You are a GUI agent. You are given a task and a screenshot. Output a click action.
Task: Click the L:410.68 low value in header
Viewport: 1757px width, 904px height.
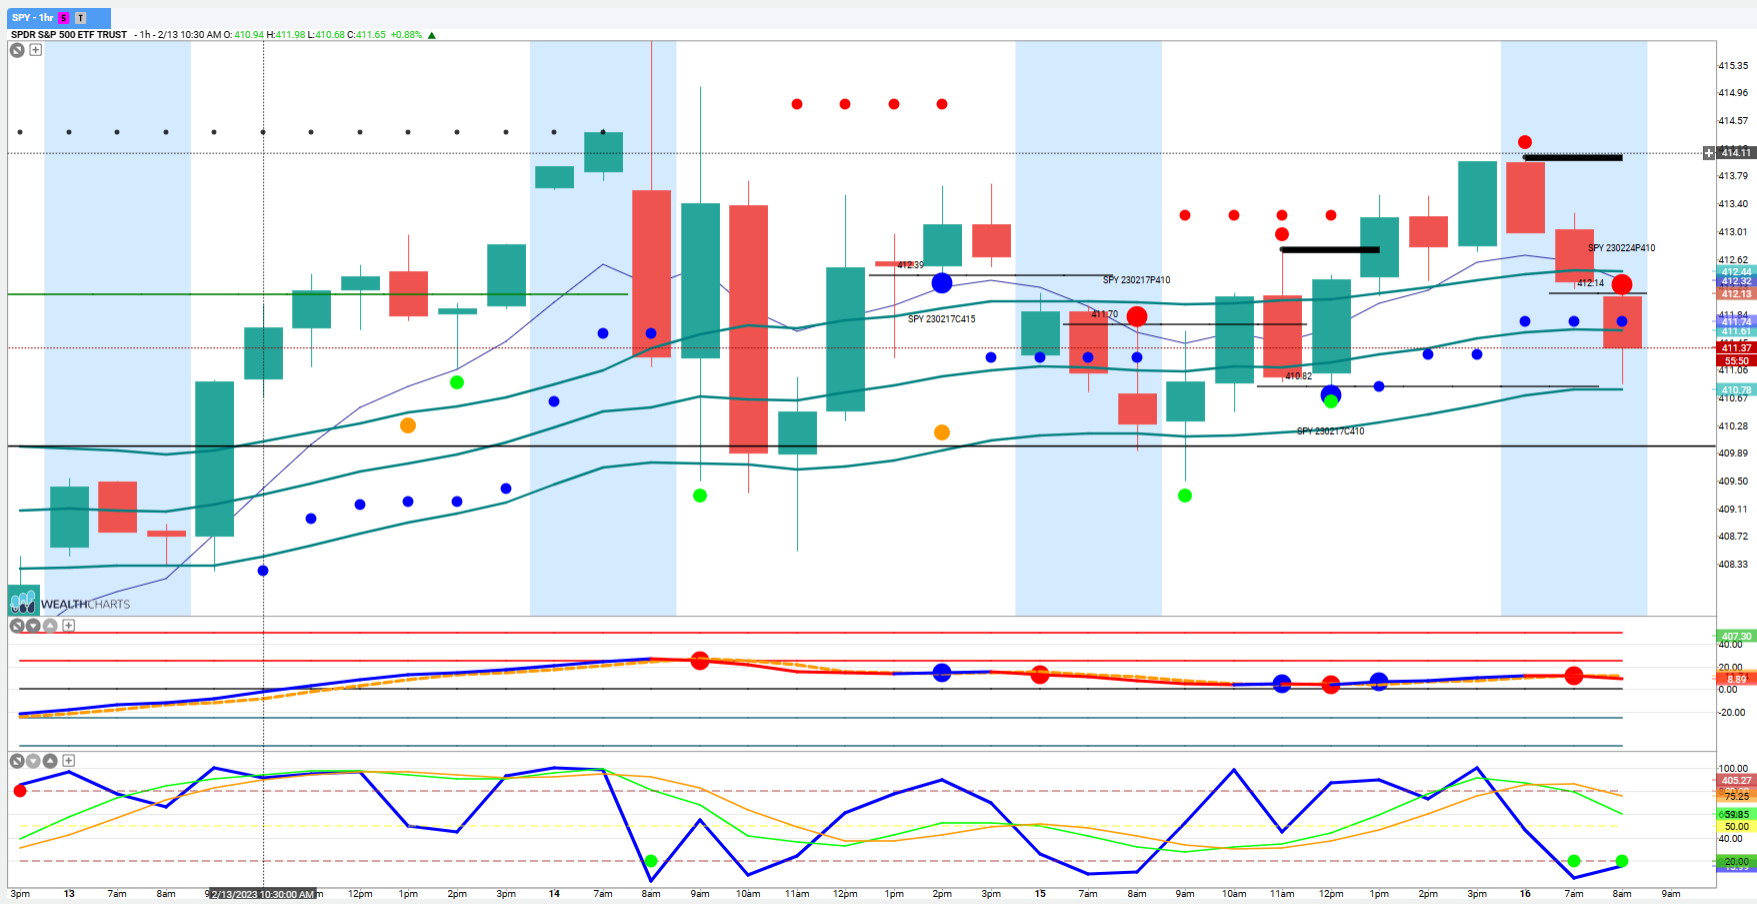[326, 35]
